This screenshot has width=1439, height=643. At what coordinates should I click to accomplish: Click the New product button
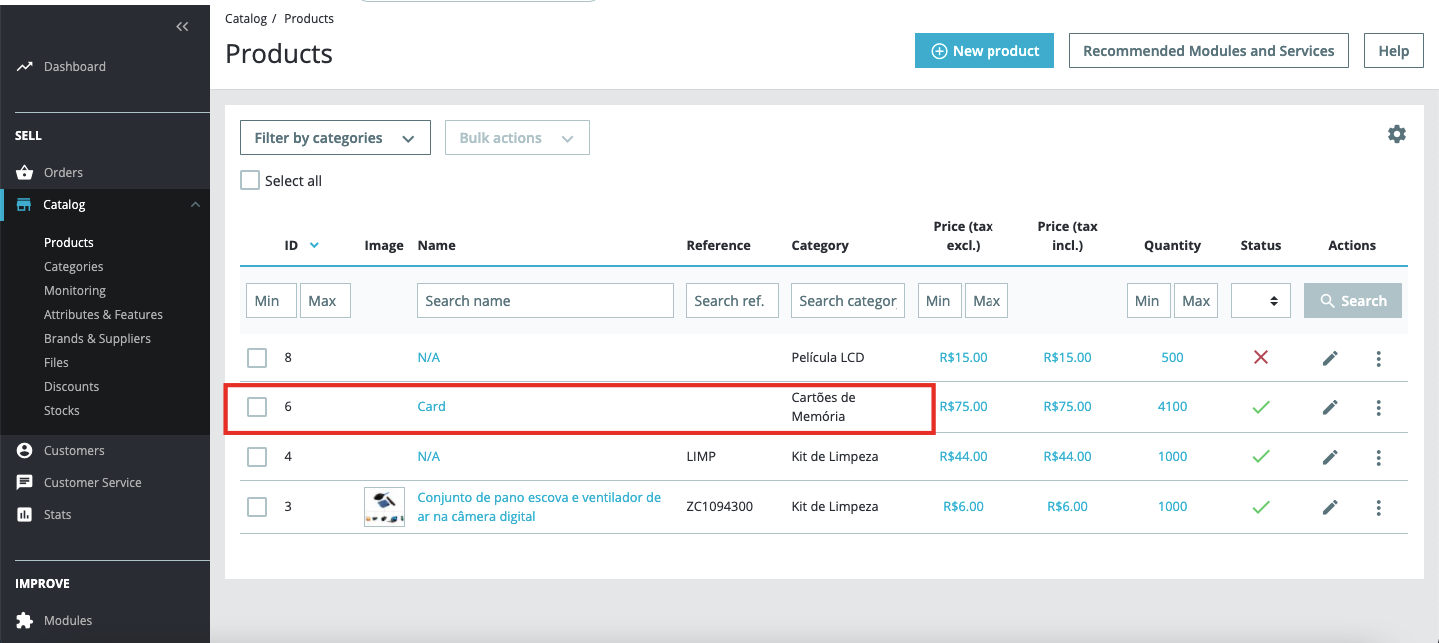pos(984,51)
